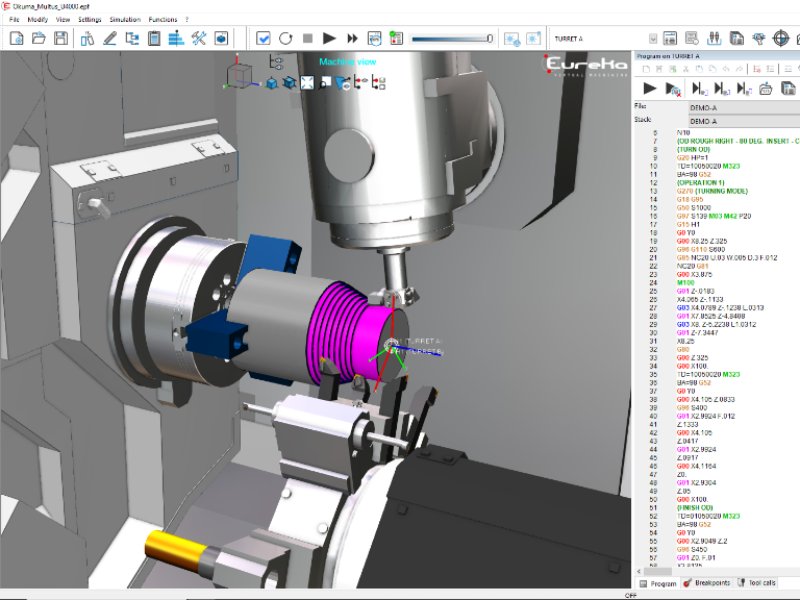Select the second blue view cube icon
Image resolution: width=800 pixels, height=600 pixels.
coord(289,83)
